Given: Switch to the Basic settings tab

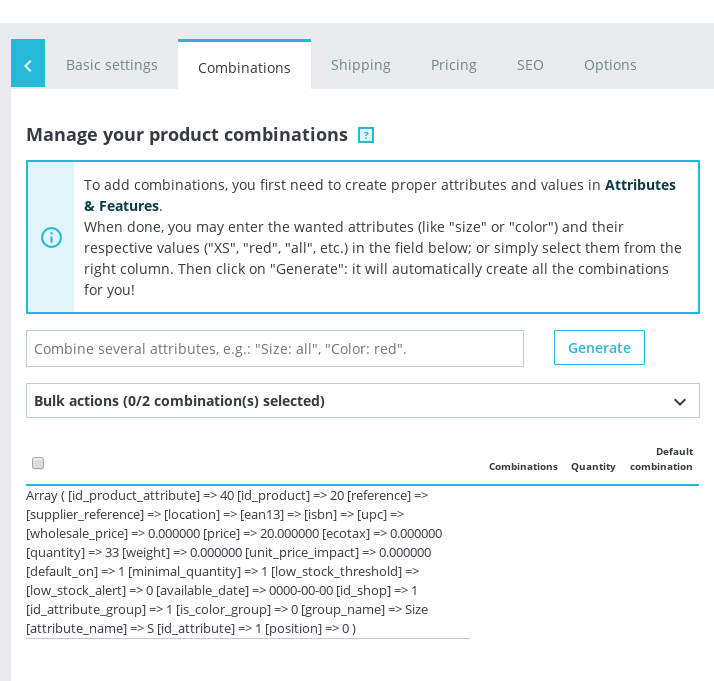Looking at the screenshot, I should click(x=112, y=65).
